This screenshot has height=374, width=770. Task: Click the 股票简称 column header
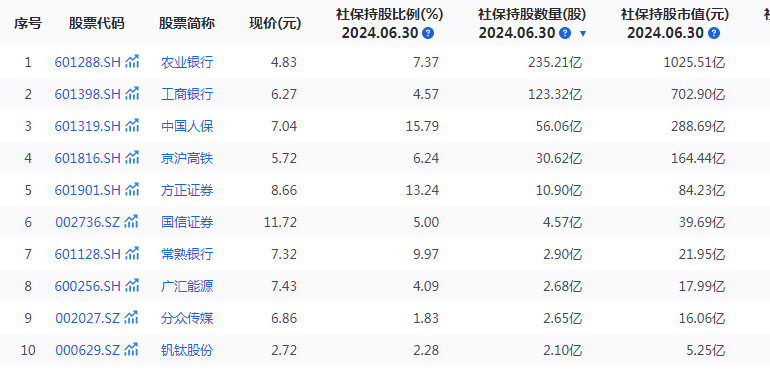coord(187,24)
